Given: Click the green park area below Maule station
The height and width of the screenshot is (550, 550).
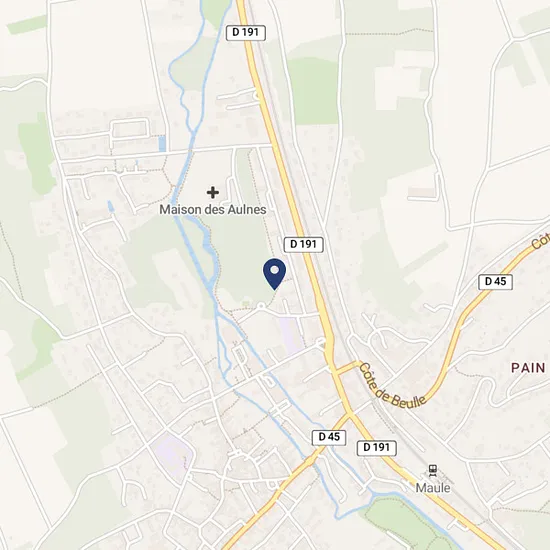Looking at the screenshot, I should click(403, 523).
